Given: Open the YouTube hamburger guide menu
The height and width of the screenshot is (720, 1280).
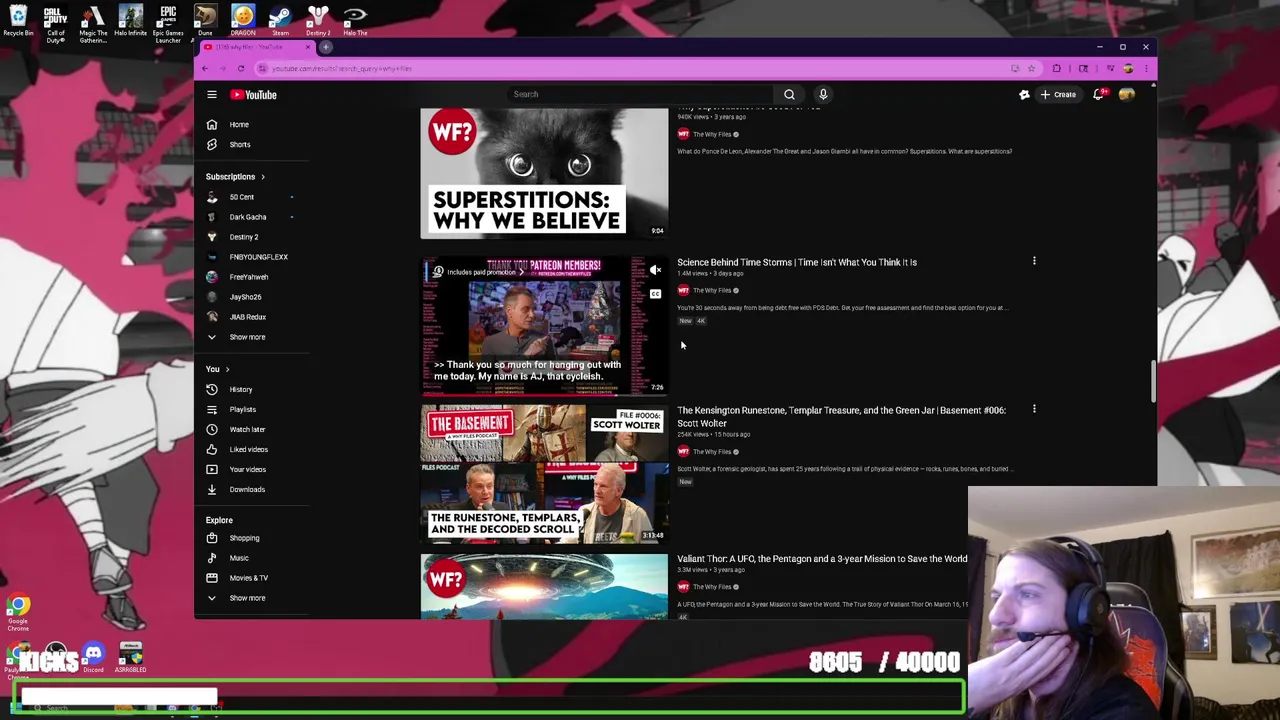Looking at the screenshot, I should click(212, 94).
